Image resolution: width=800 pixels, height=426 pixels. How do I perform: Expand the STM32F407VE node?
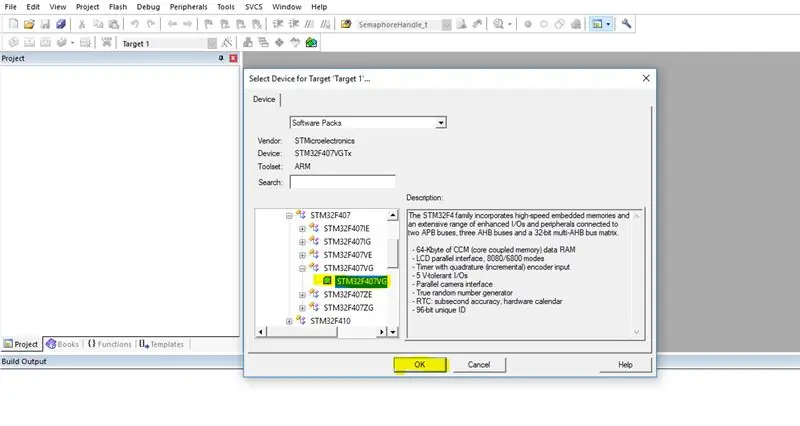pos(302,256)
